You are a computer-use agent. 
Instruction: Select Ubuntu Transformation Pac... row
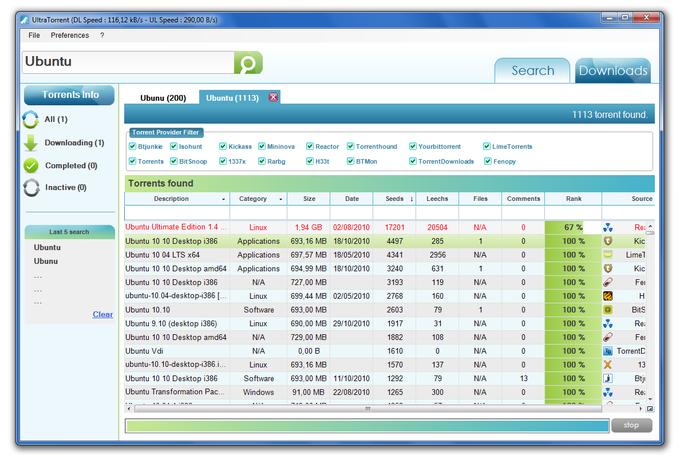386,392
